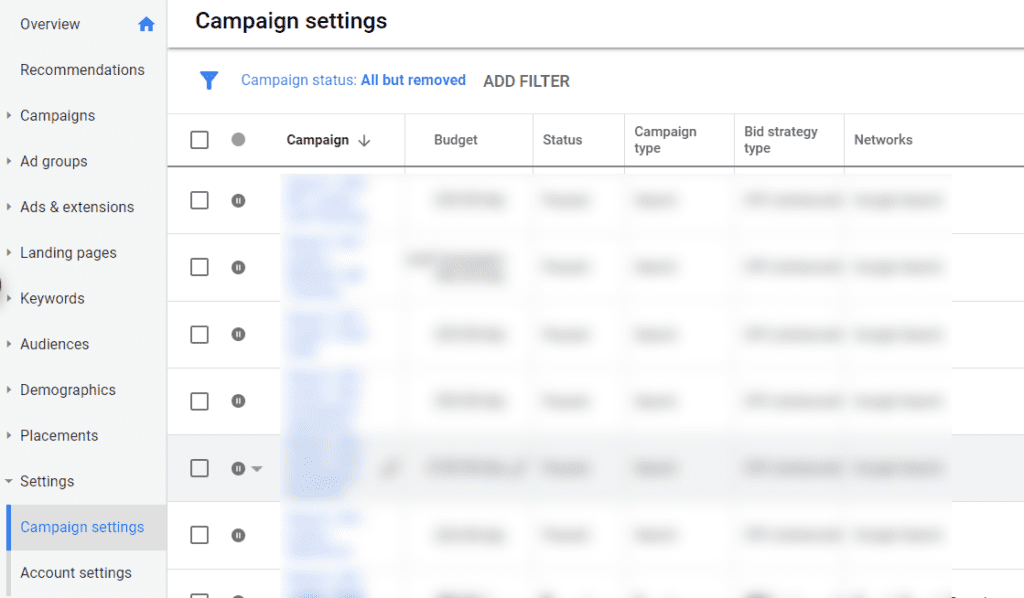Tick the select-all checkbox in table header
The height and width of the screenshot is (598, 1024).
click(199, 140)
